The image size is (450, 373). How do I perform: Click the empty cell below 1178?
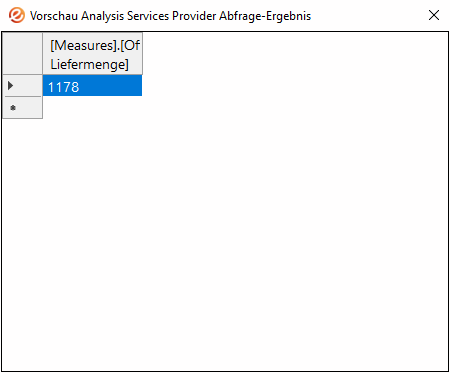pyautogui.click(x=92, y=107)
